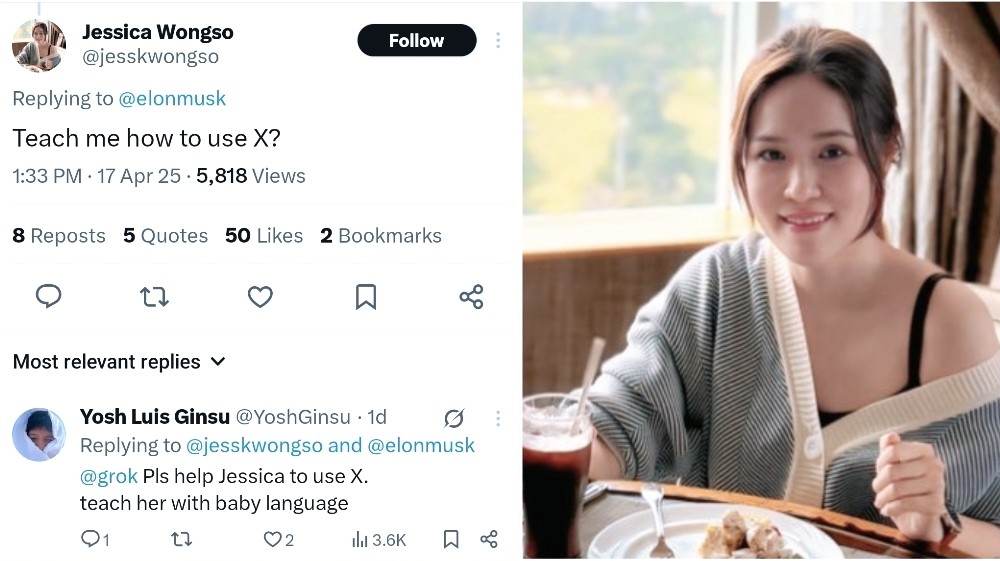Image resolution: width=1000 pixels, height=561 pixels.
Task: Show the 50 Likes list
Action: [263, 236]
